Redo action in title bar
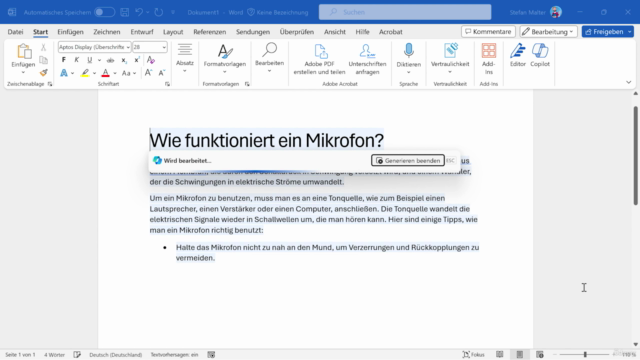Screen dimensions: 640x360 tap(158, 12)
